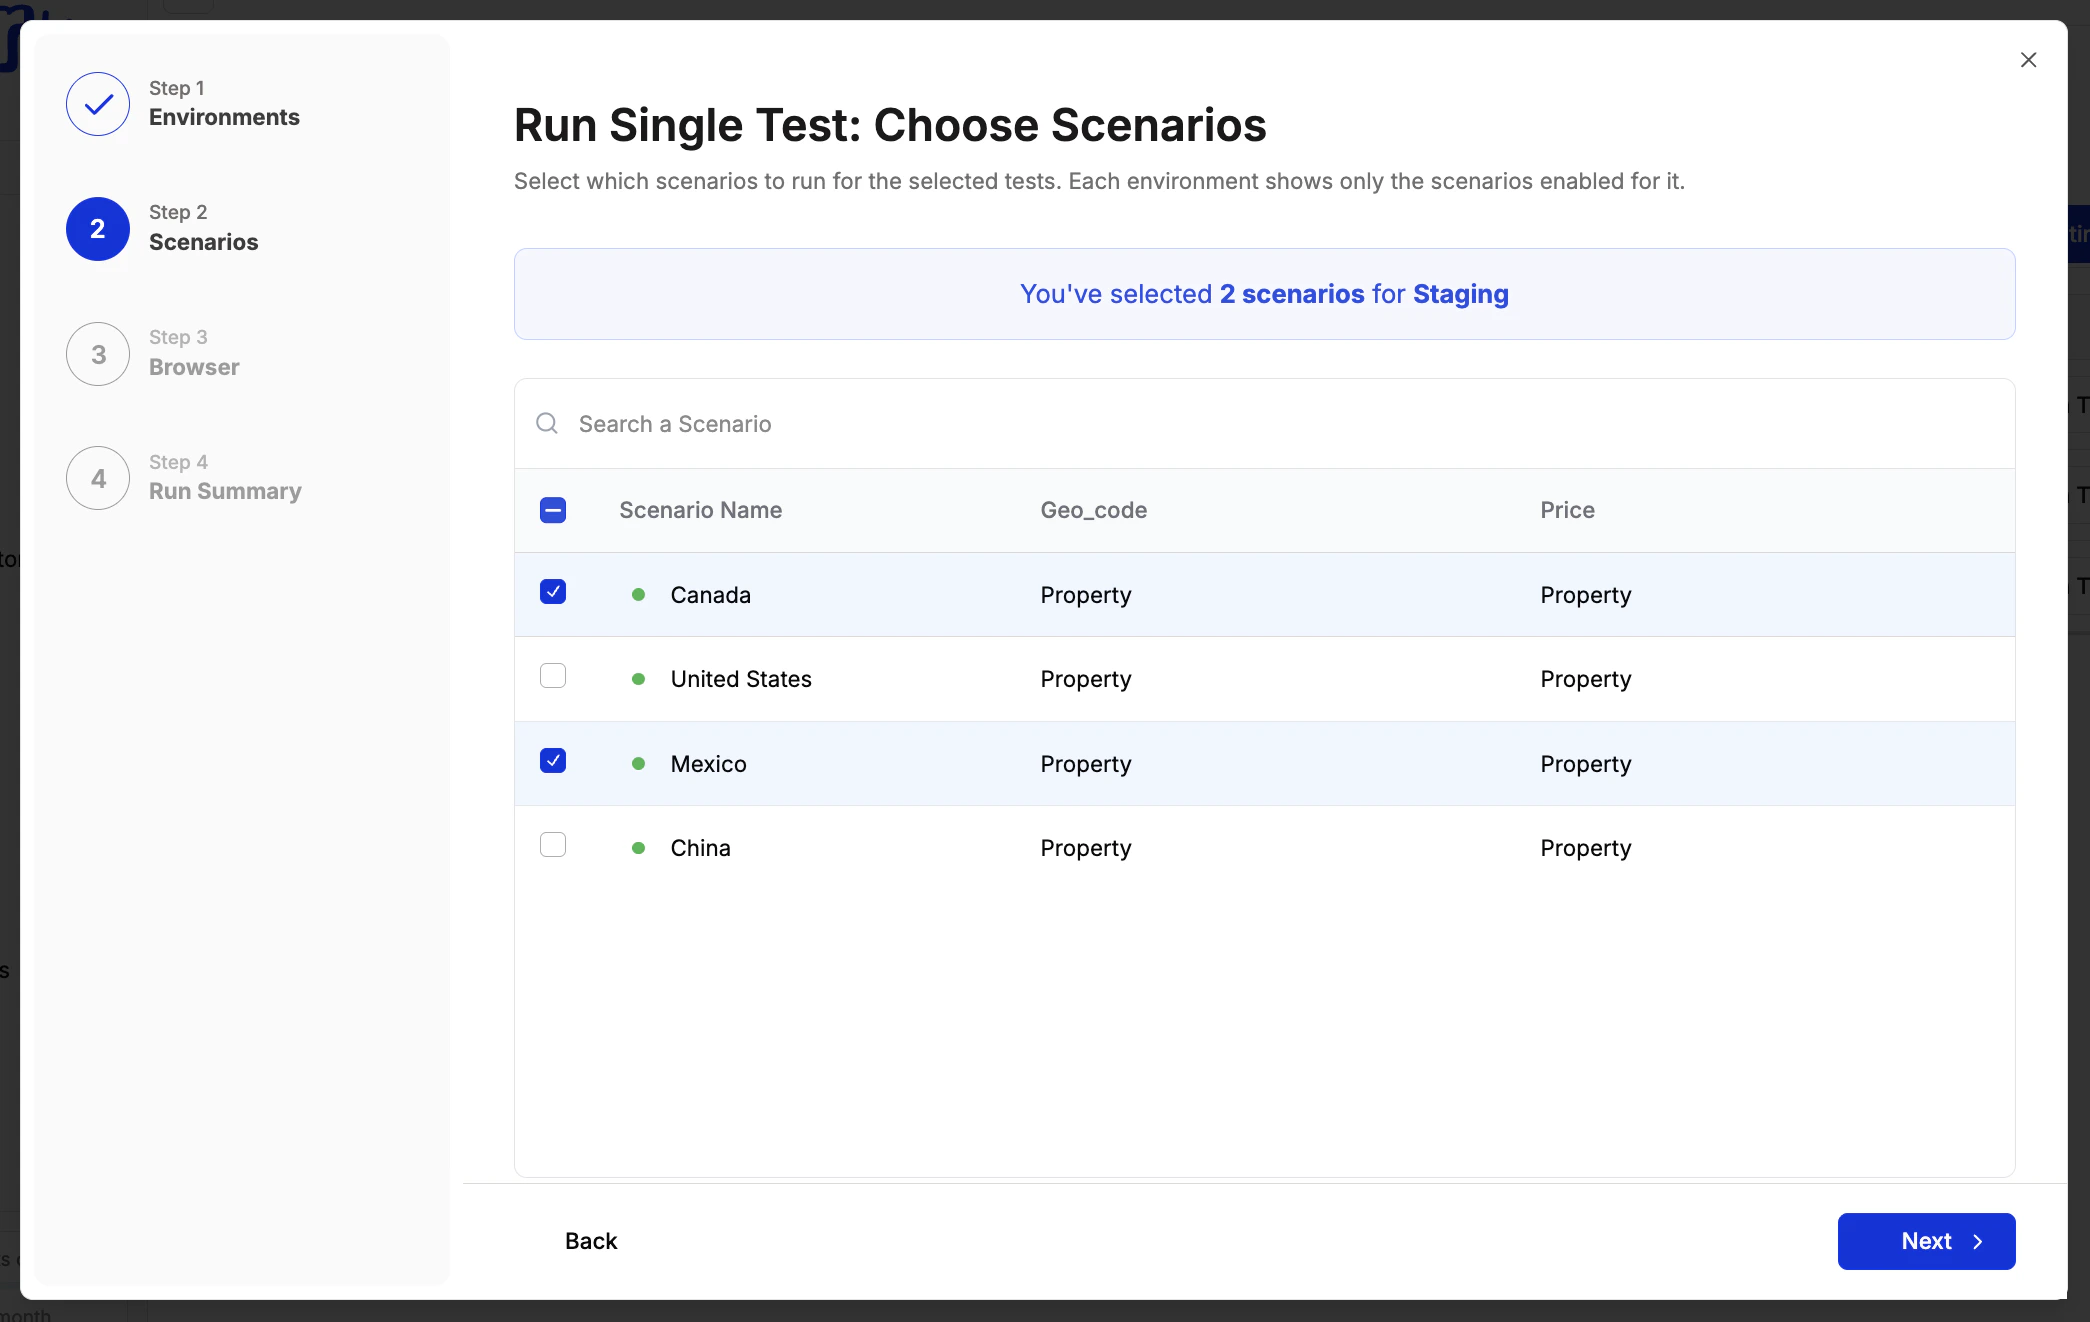Click the green status dot next to Canada
The height and width of the screenshot is (1322, 2090).
[639, 594]
